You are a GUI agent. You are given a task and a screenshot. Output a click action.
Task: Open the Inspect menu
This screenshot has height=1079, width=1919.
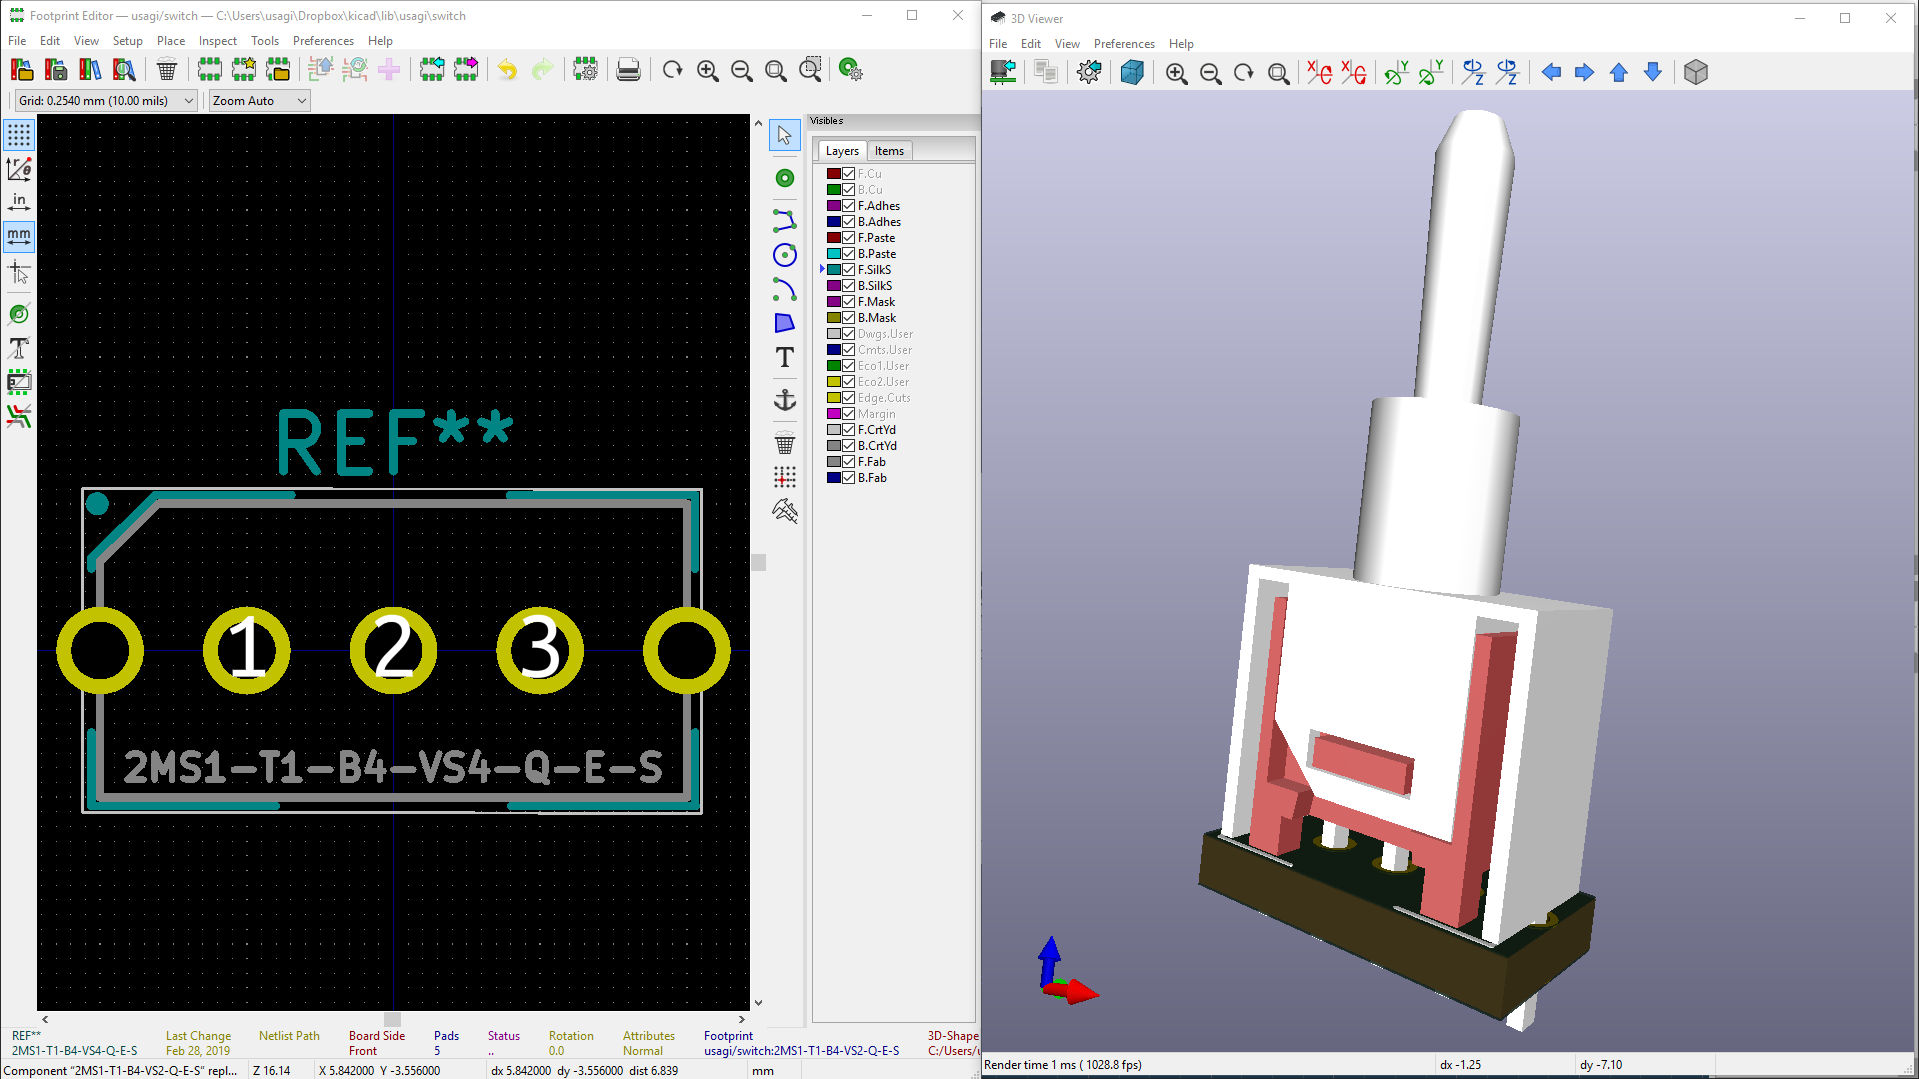coord(217,41)
